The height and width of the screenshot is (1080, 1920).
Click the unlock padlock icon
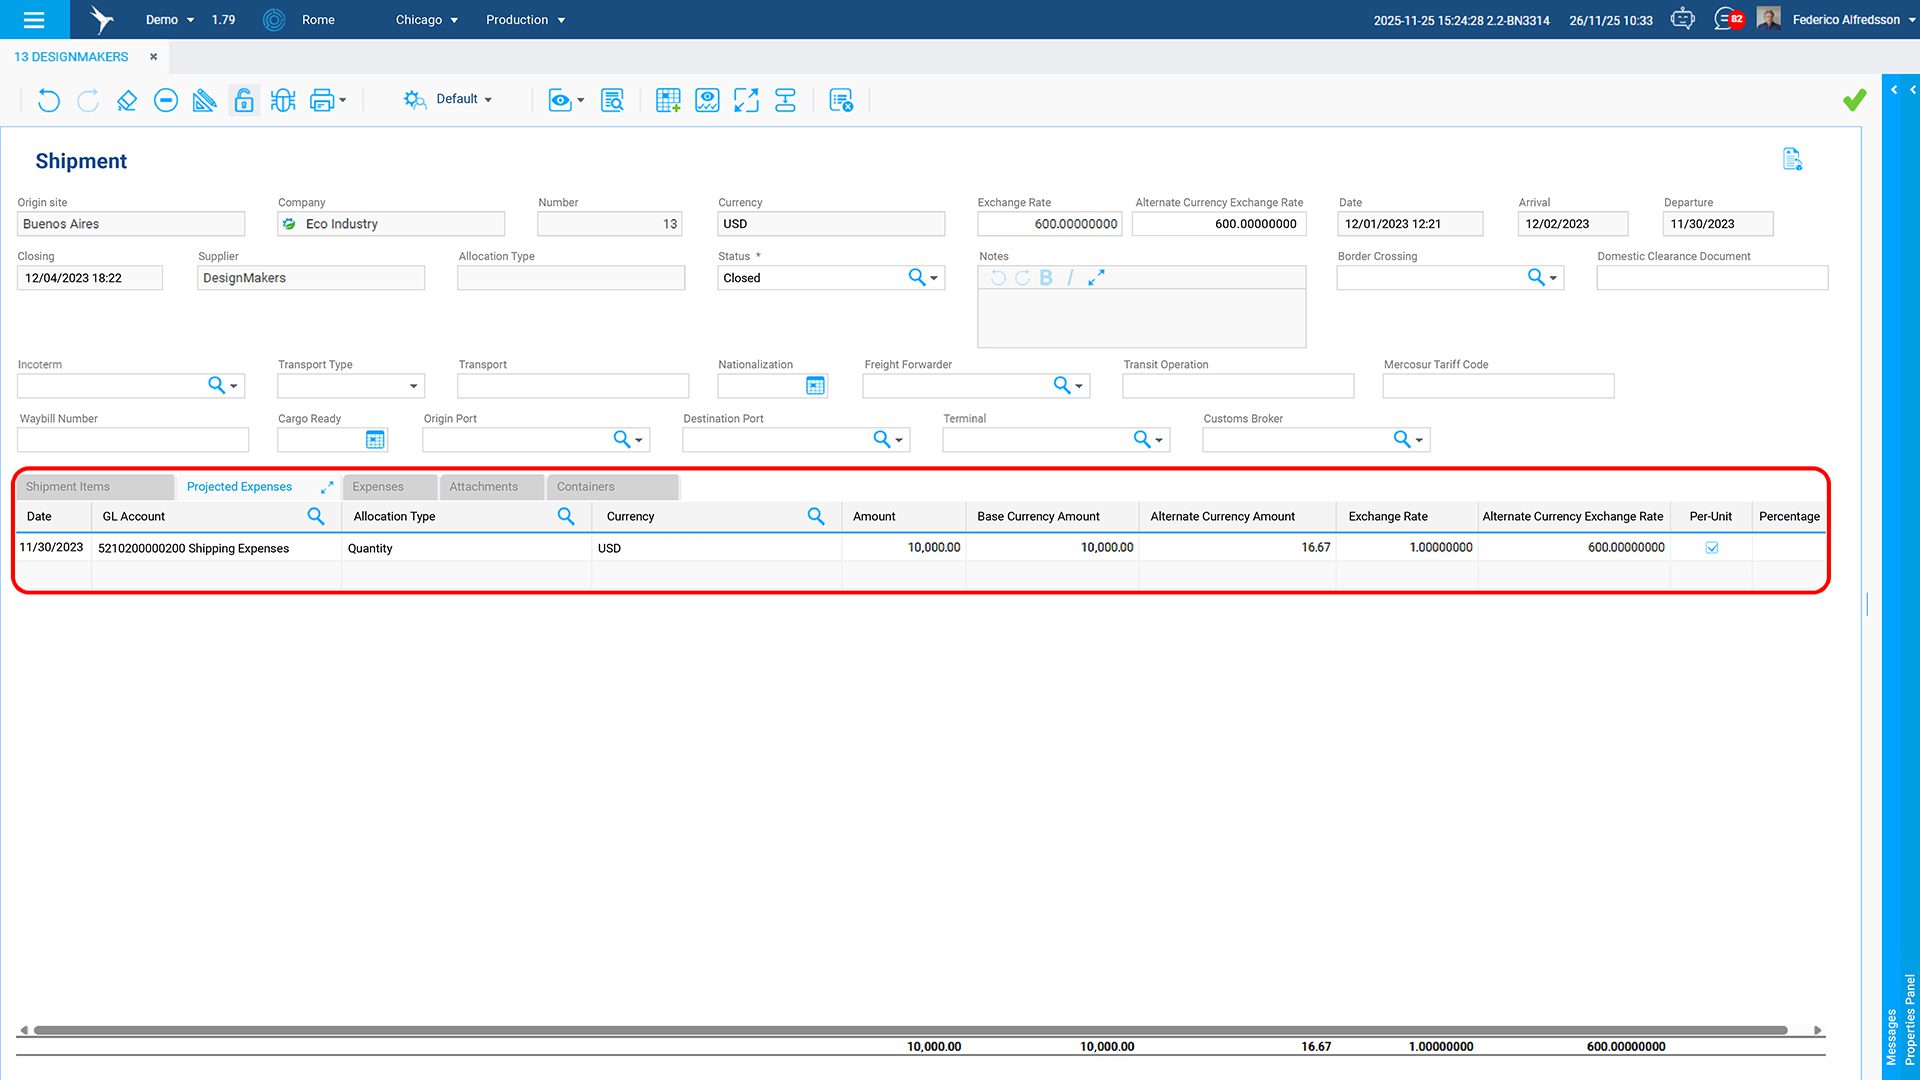[x=244, y=100]
